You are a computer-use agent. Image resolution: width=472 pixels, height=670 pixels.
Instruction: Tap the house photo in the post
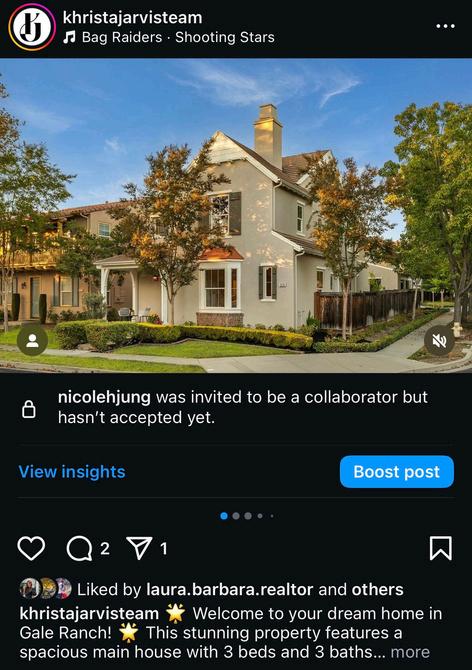click(x=236, y=215)
